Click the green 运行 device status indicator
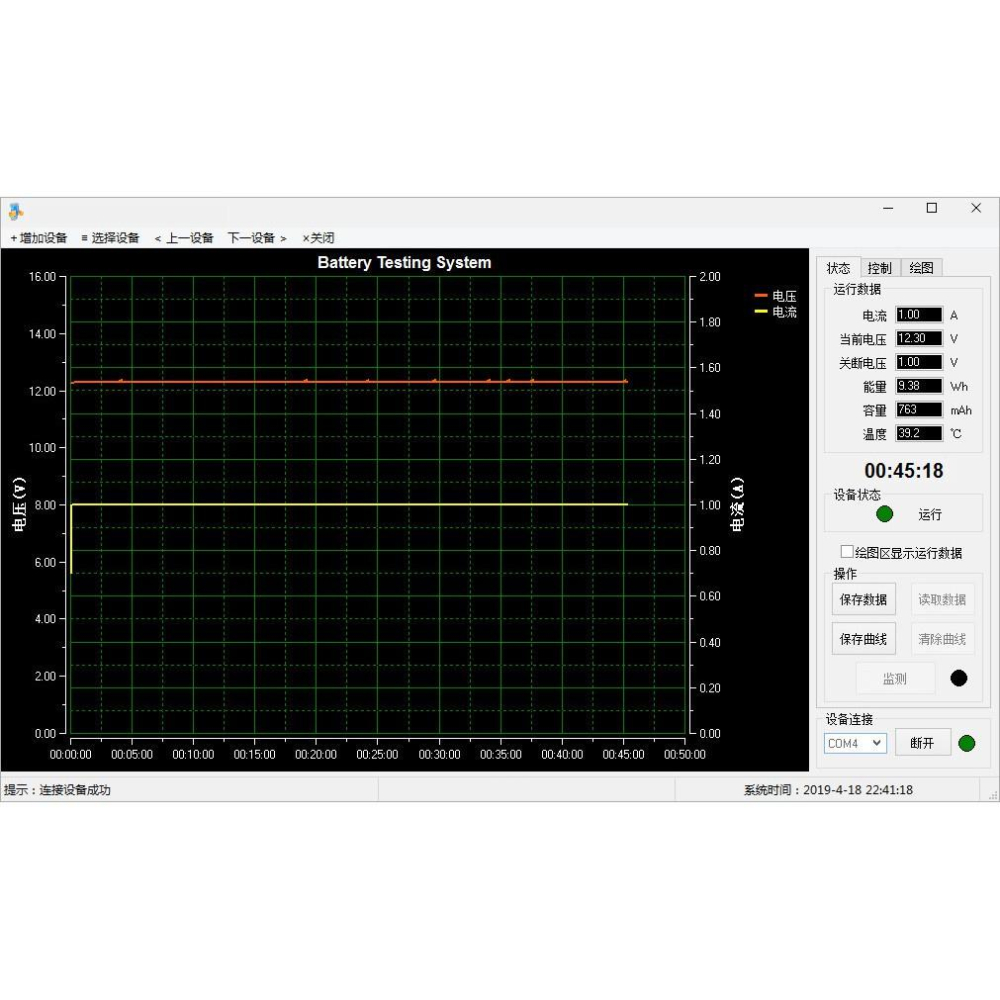1000x1000 pixels. tap(884, 513)
